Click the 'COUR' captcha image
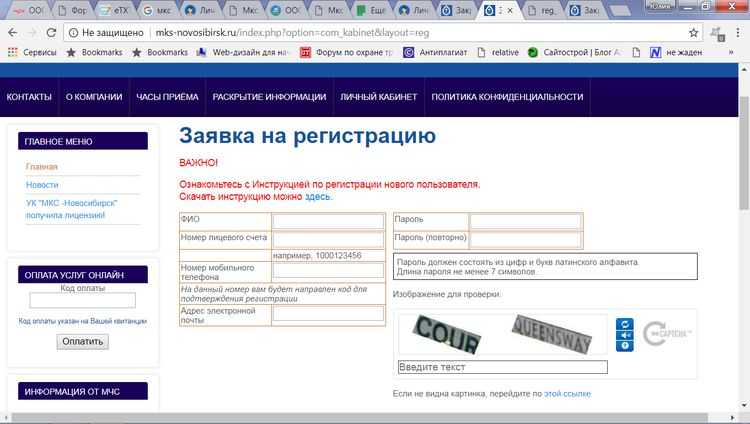Screen dimensions: 750x424 pos(446,335)
